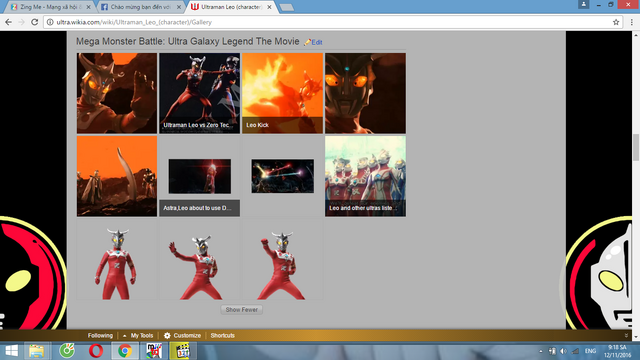Screen dimensions: 640x360
Task: Switch to the Facebook Chào mừng tab
Action: [x=141, y=7]
